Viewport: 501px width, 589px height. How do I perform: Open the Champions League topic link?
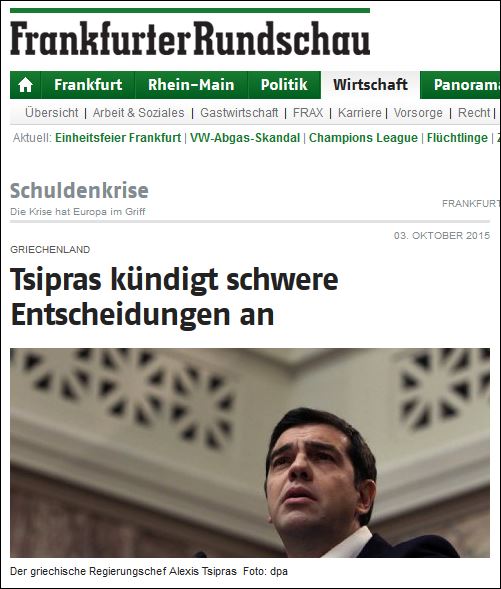[363, 138]
